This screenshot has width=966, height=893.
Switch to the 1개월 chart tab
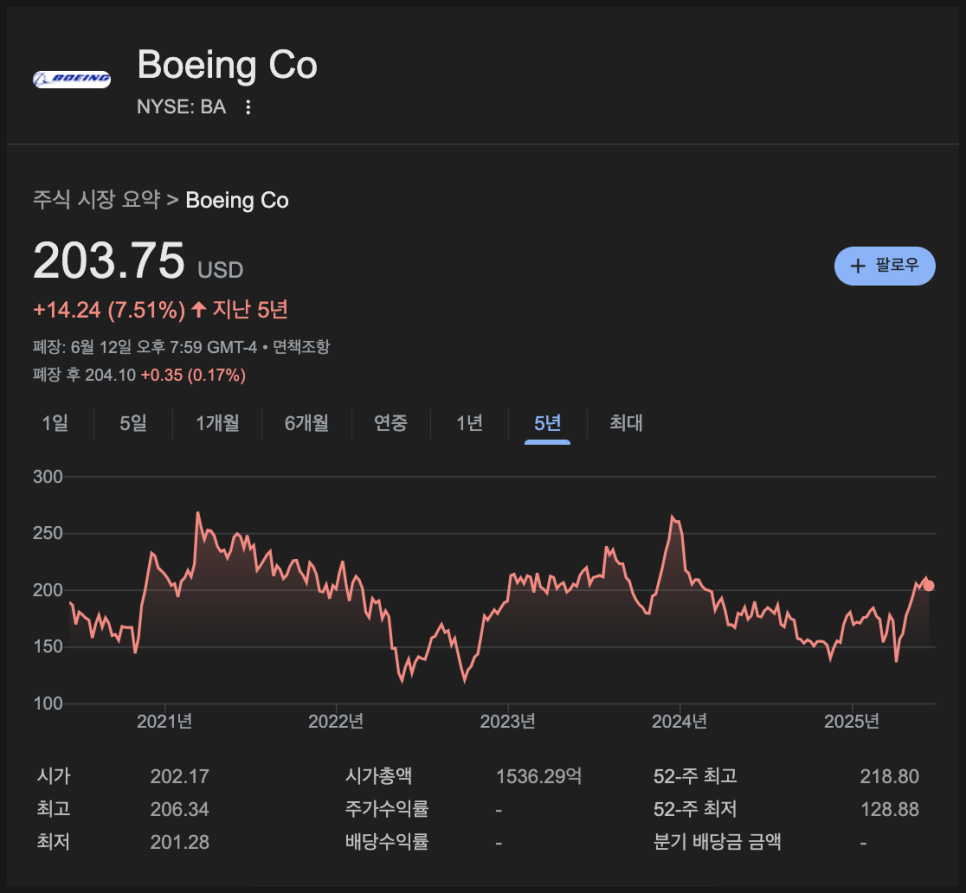click(x=217, y=423)
